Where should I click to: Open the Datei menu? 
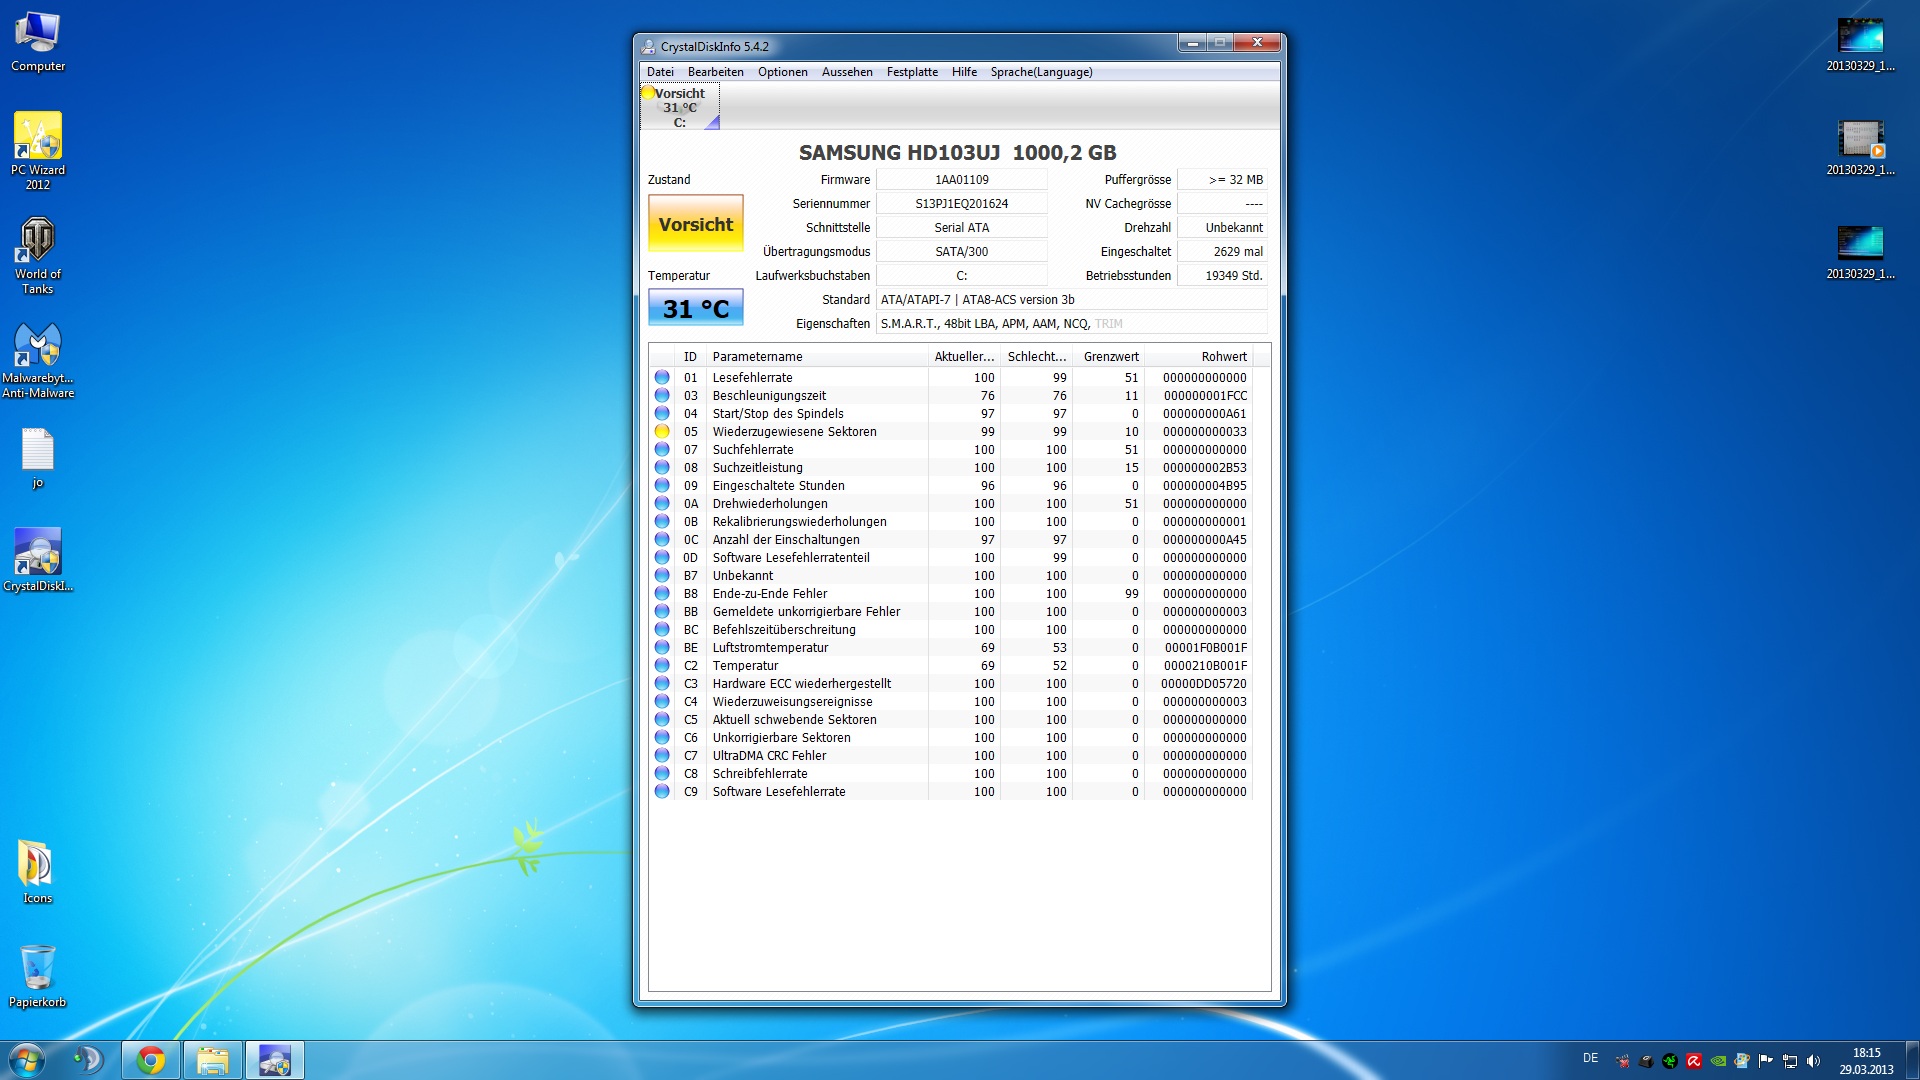[x=660, y=72]
